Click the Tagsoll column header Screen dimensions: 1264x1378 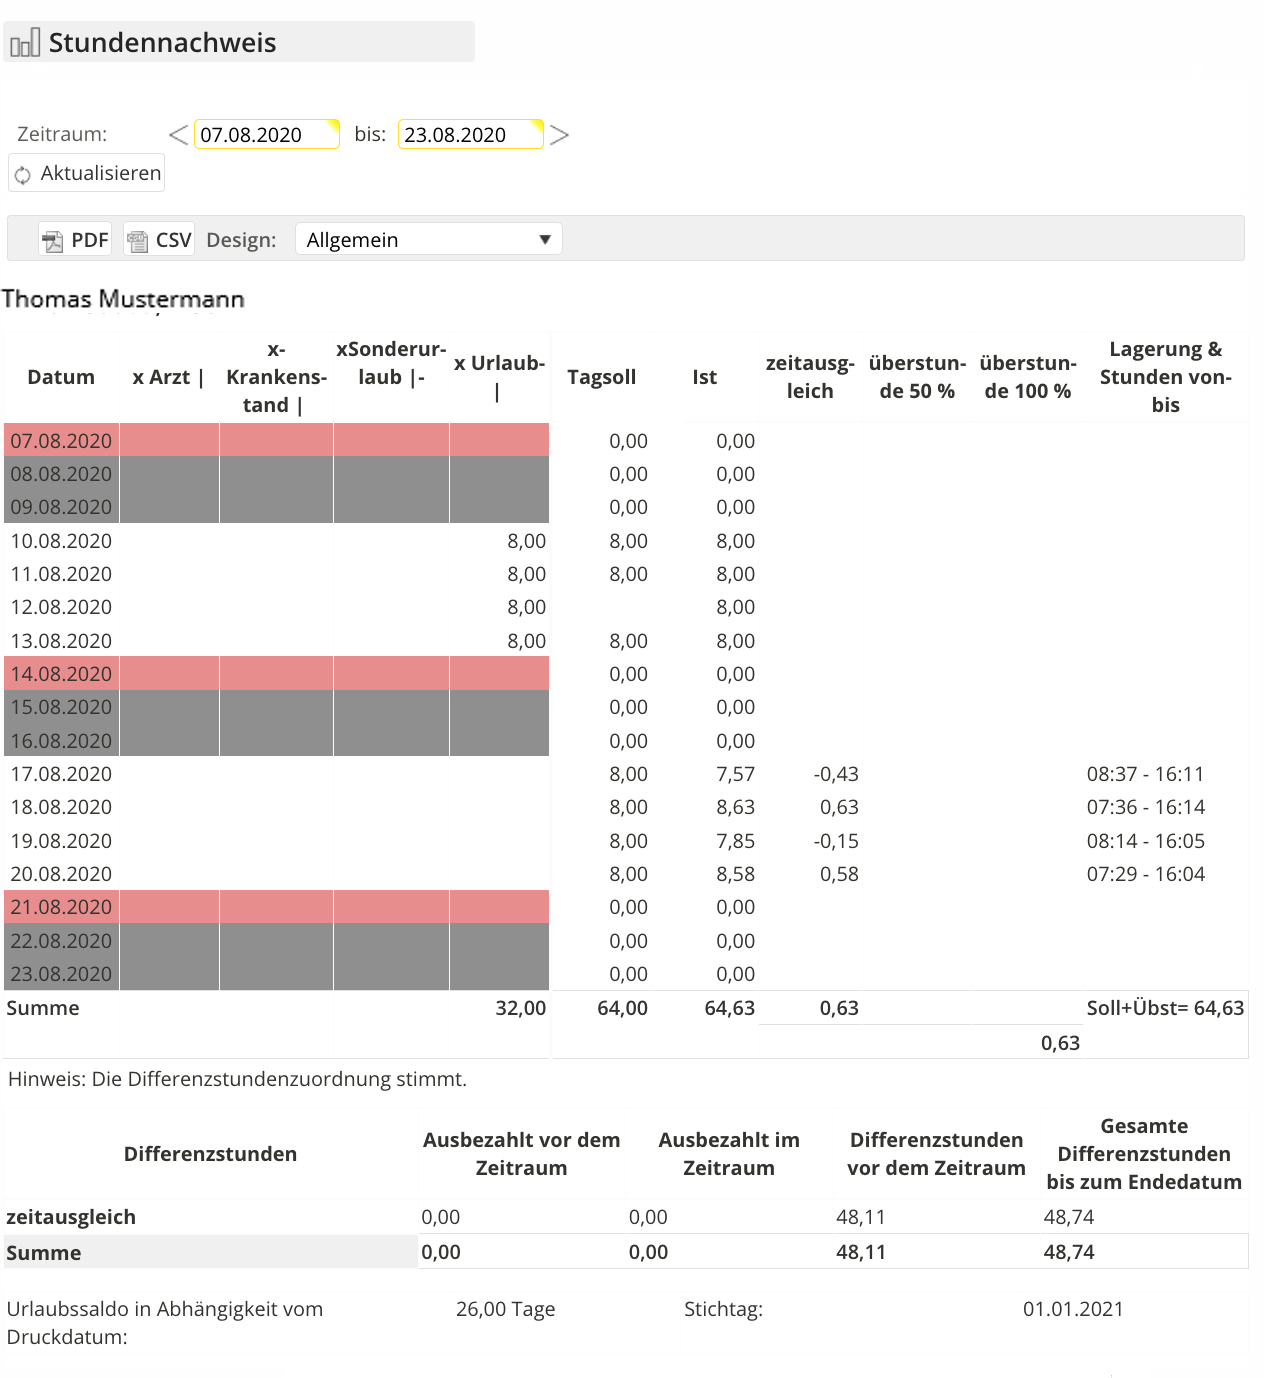tap(601, 377)
